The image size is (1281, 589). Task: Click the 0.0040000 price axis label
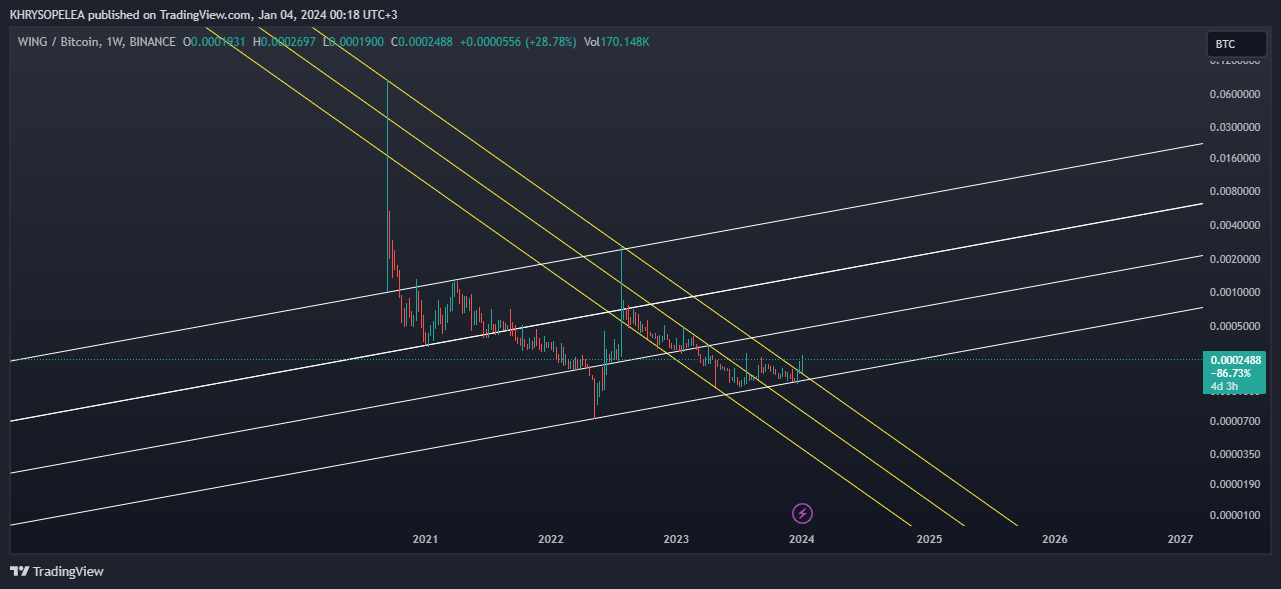point(1235,226)
